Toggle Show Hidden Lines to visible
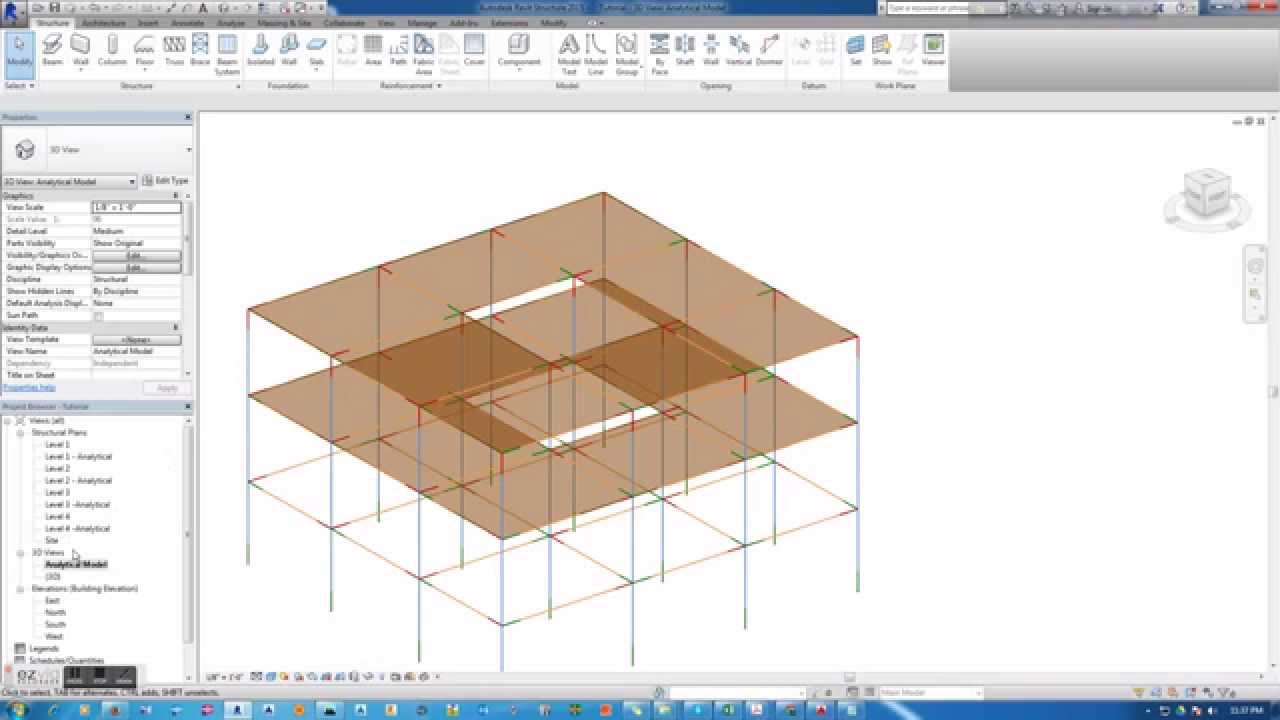This screenshot has height=720, width=1280. [x=136, y=290]
